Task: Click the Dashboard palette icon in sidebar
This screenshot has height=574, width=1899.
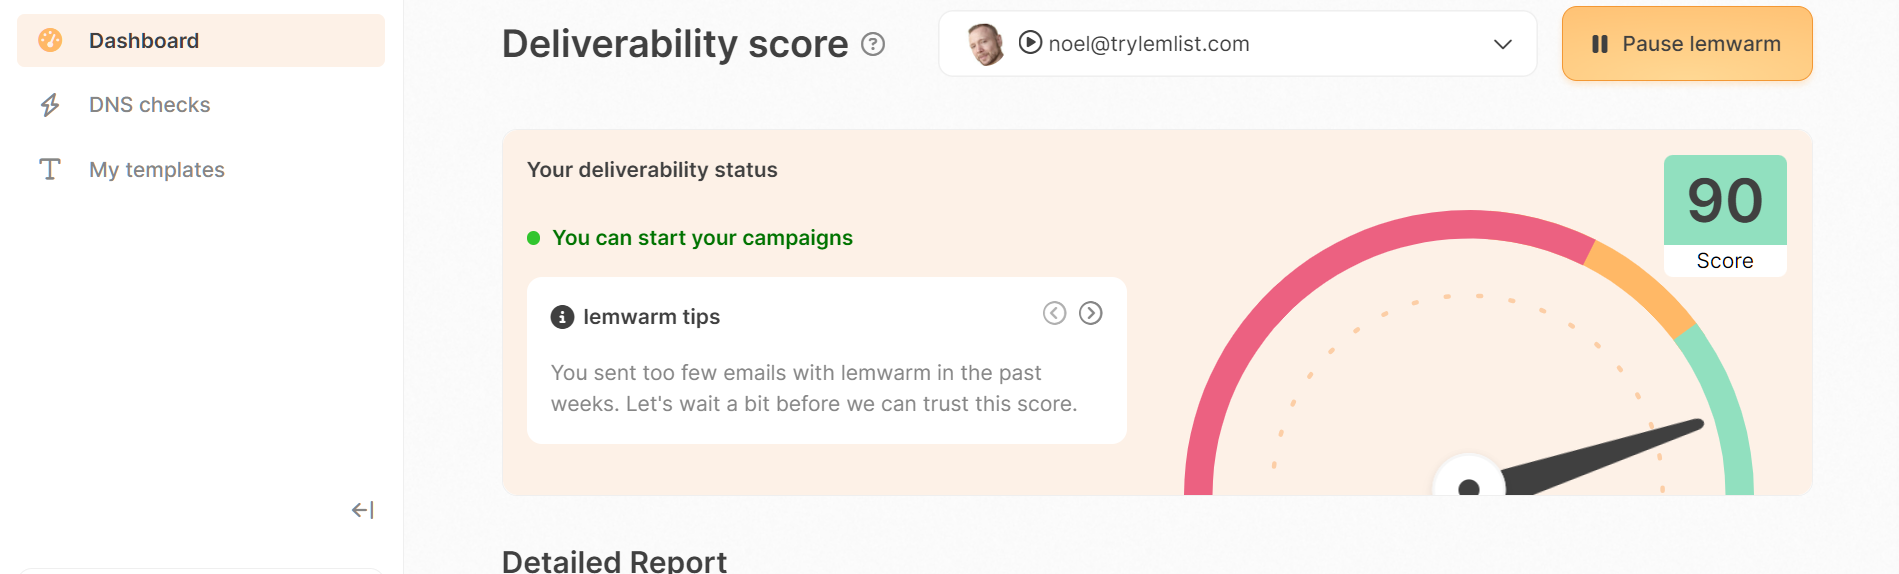Action: pyautogui.click(x=50, y=40)
